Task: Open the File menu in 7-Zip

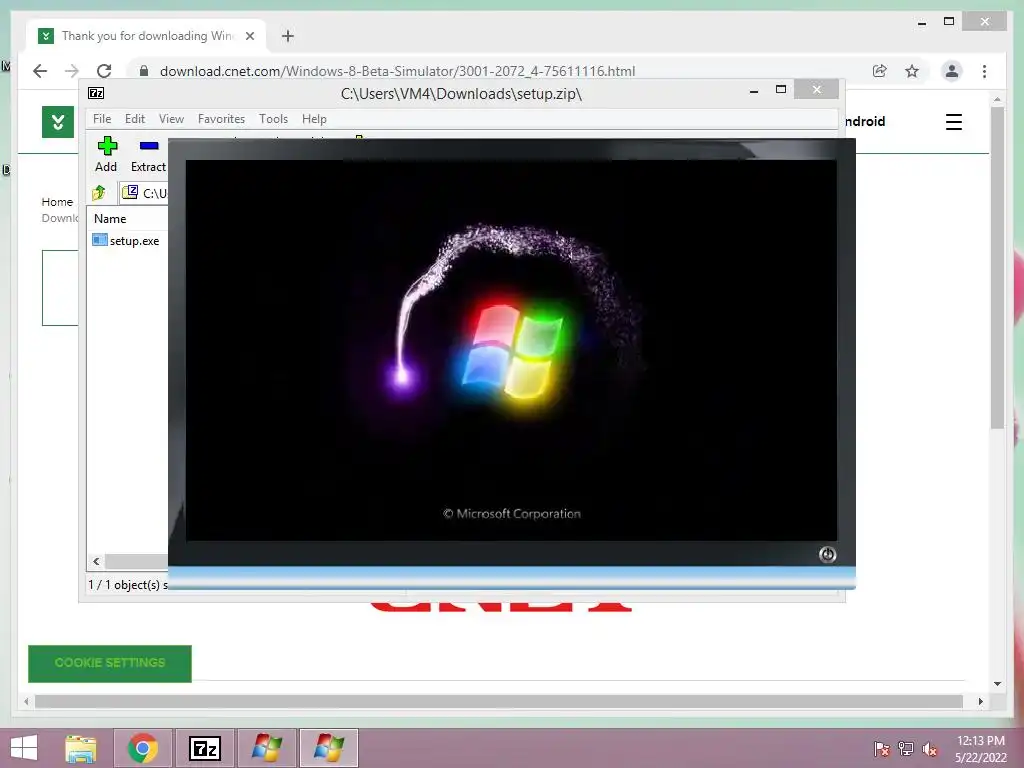Action: 102,119
